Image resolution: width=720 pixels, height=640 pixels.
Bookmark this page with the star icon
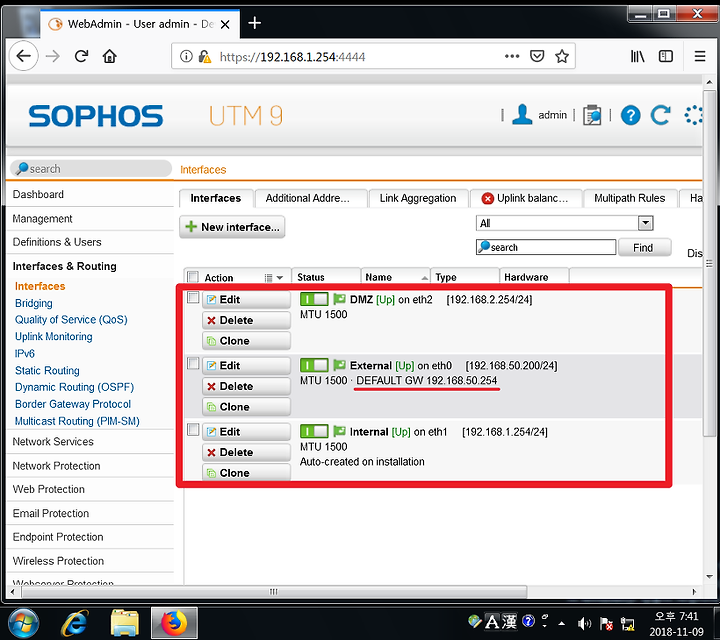pos(562,56)
